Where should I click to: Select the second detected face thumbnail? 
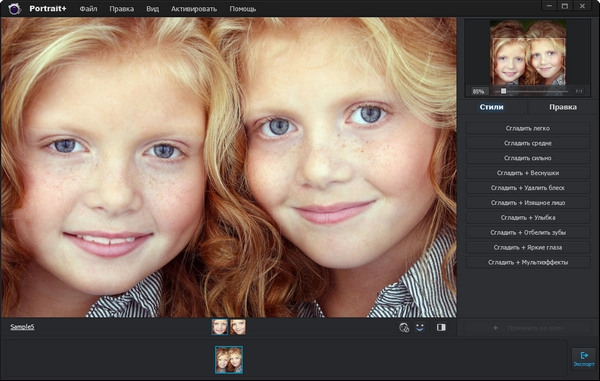pos(238,327)
